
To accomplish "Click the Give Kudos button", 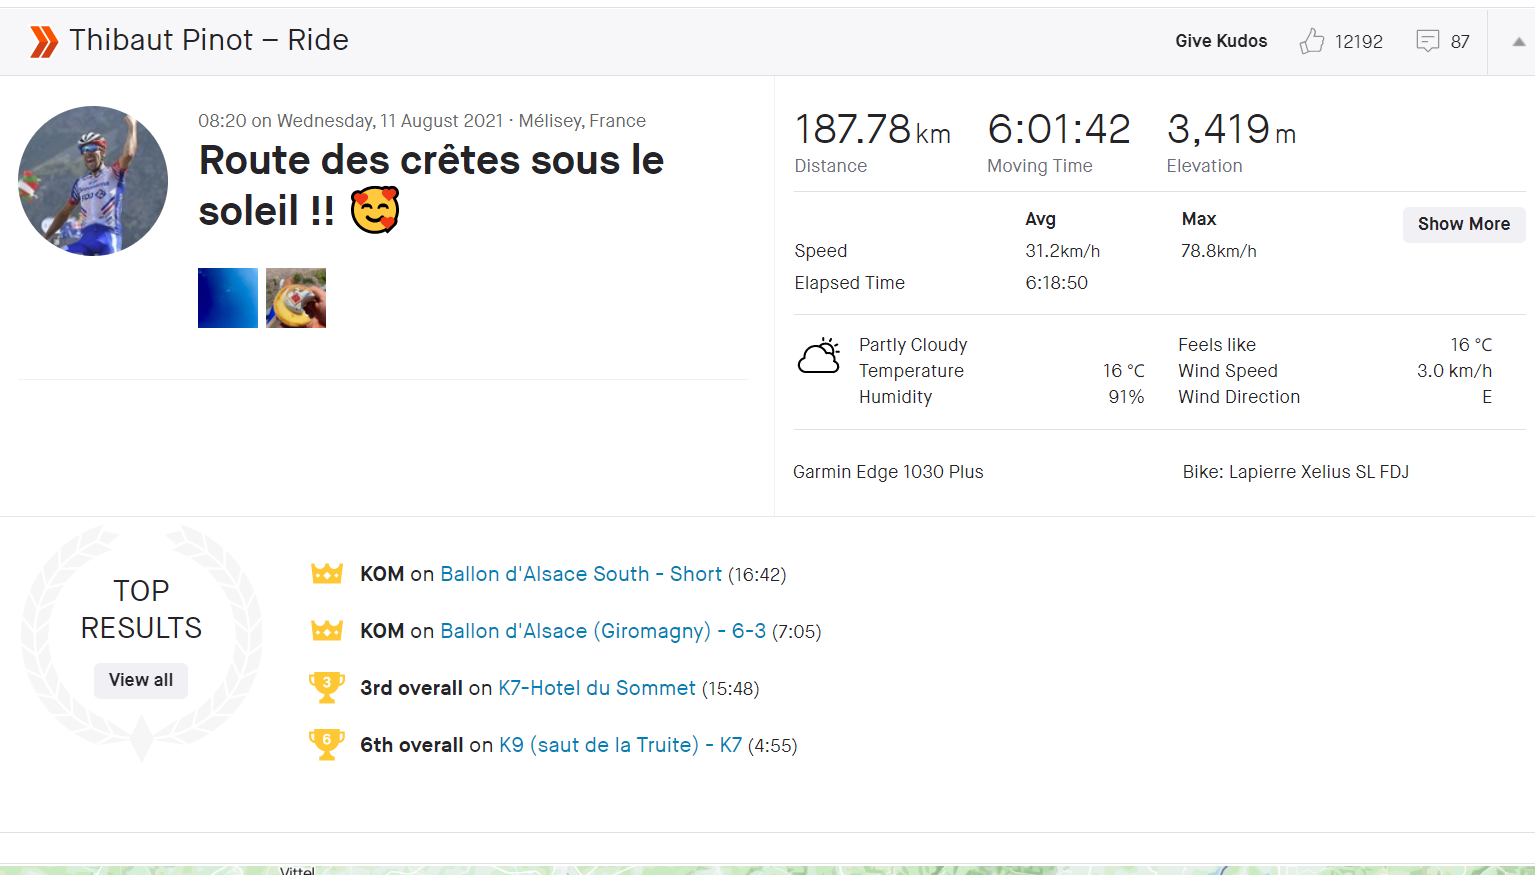I will 1221,41.
